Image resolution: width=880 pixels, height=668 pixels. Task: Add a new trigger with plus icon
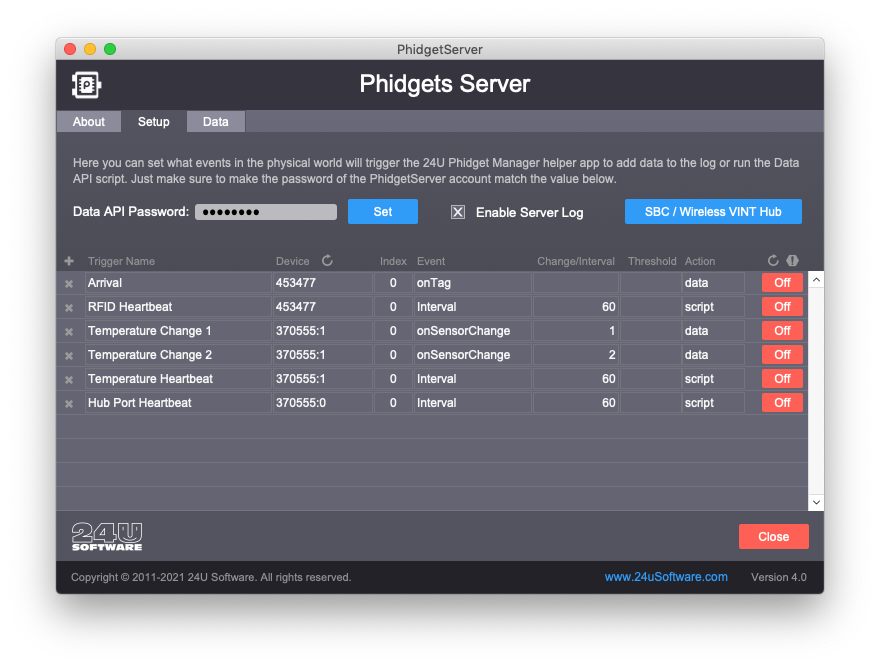(69, 261)
